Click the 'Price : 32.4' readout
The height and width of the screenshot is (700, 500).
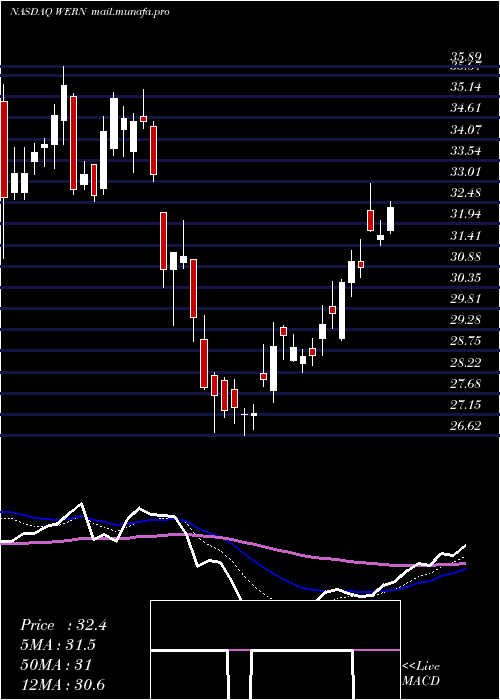[63, 625]
